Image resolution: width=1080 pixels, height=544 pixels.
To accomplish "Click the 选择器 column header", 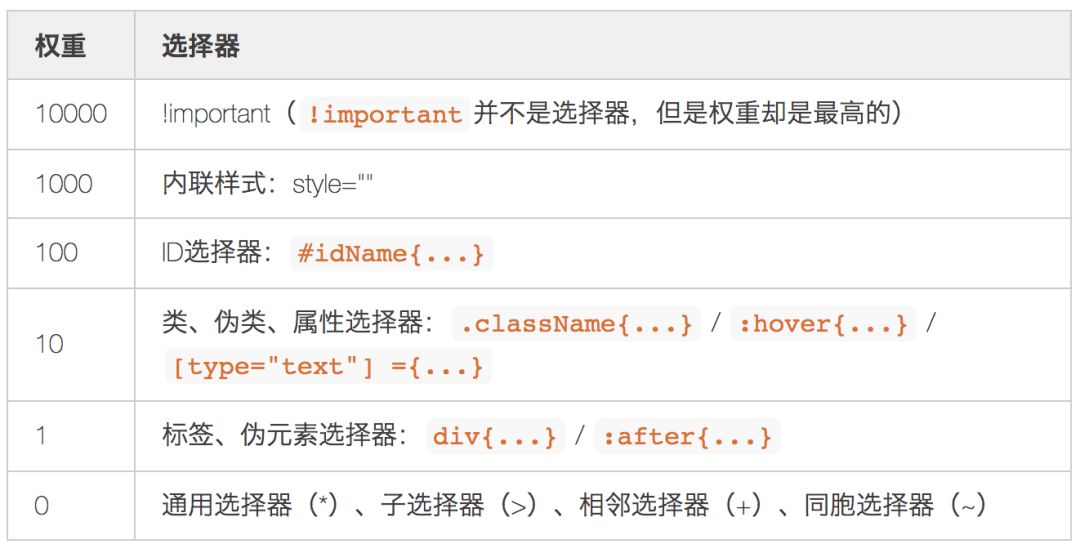I will point(200,47).
